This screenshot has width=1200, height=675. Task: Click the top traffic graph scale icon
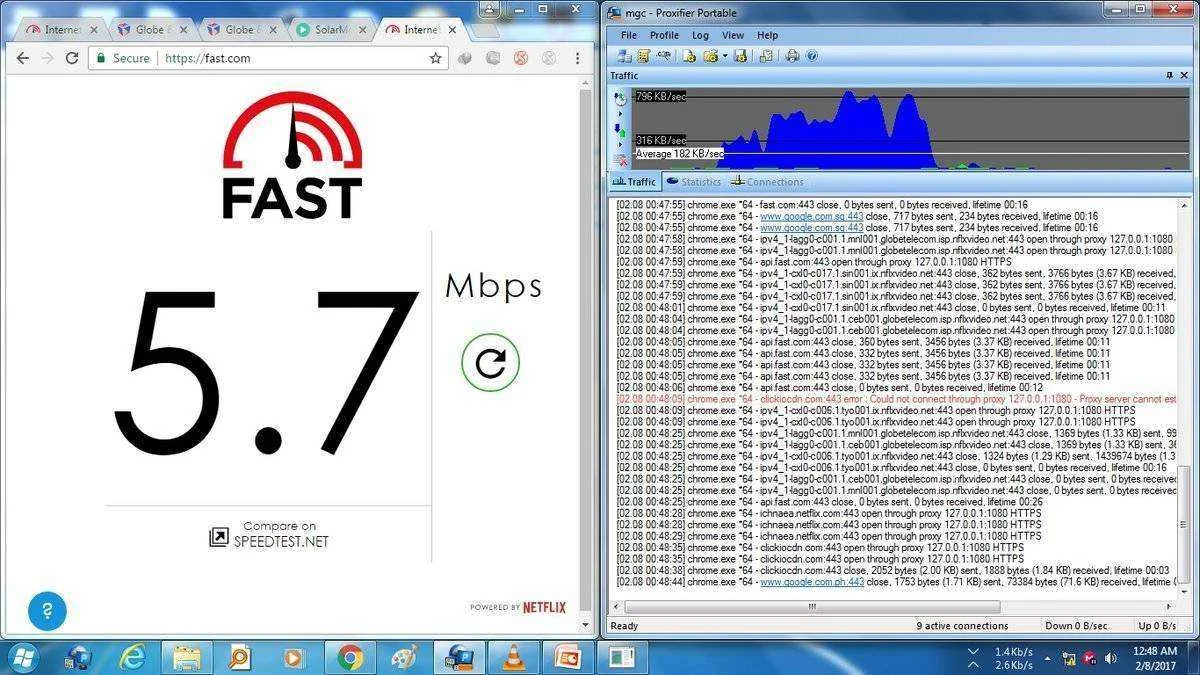pyautogui.click(x=620, y=98)
